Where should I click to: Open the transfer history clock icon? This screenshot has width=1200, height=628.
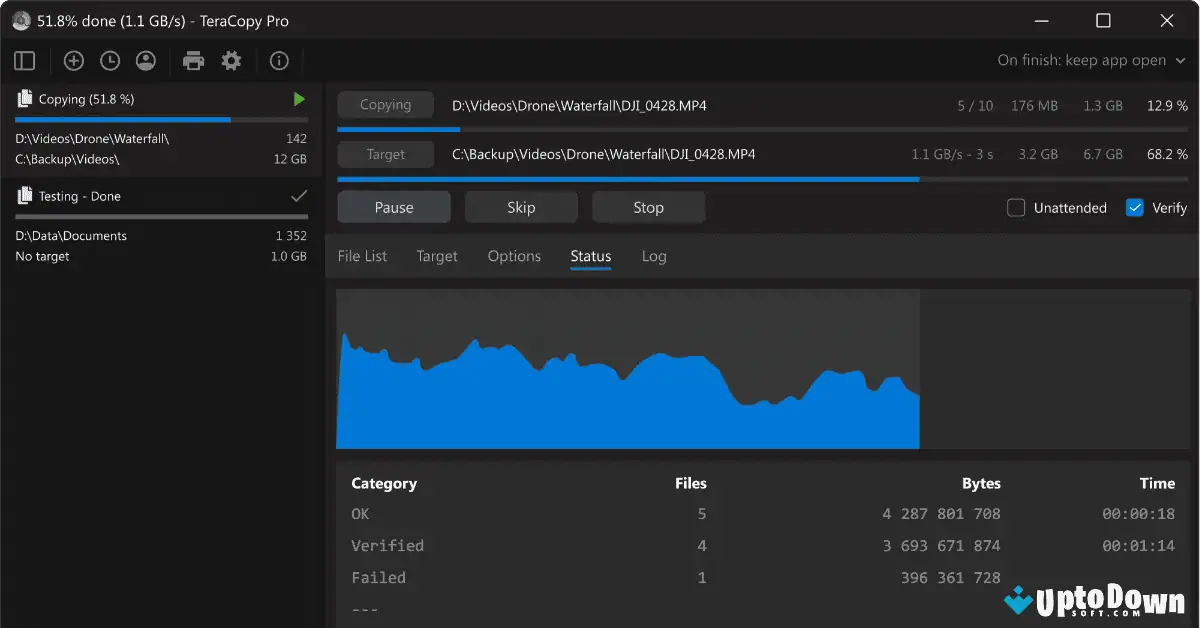pyautogui.click(x=110, y=60)
